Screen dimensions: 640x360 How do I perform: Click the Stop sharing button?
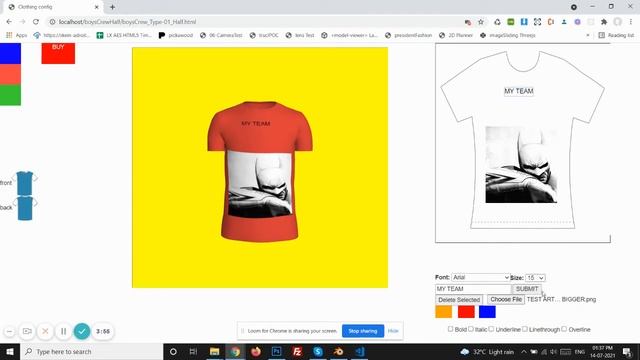coord(363,331)
